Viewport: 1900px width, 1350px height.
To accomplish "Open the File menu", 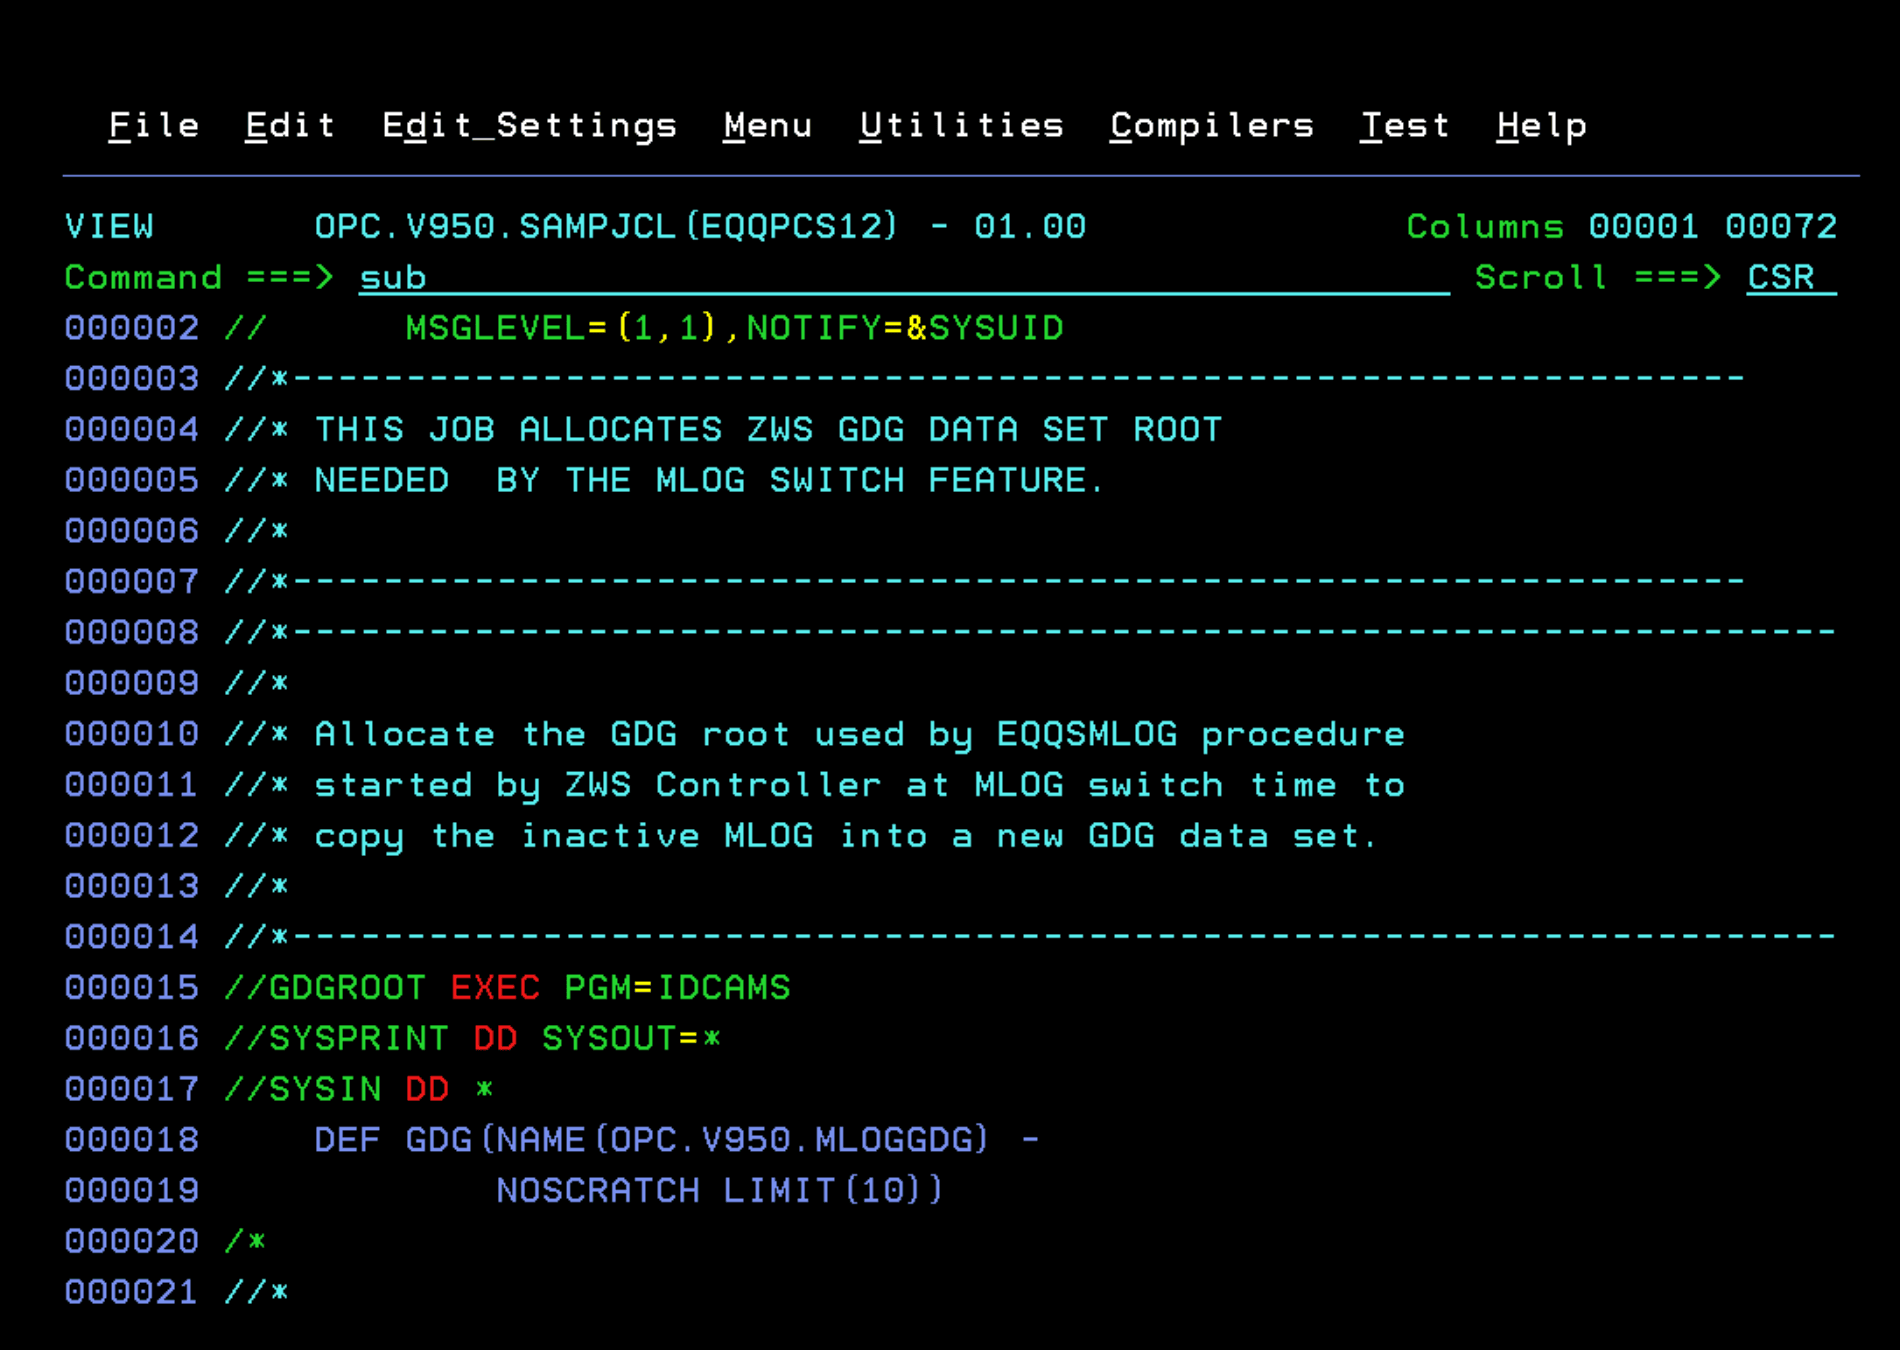I will click(x=153, y=125).
